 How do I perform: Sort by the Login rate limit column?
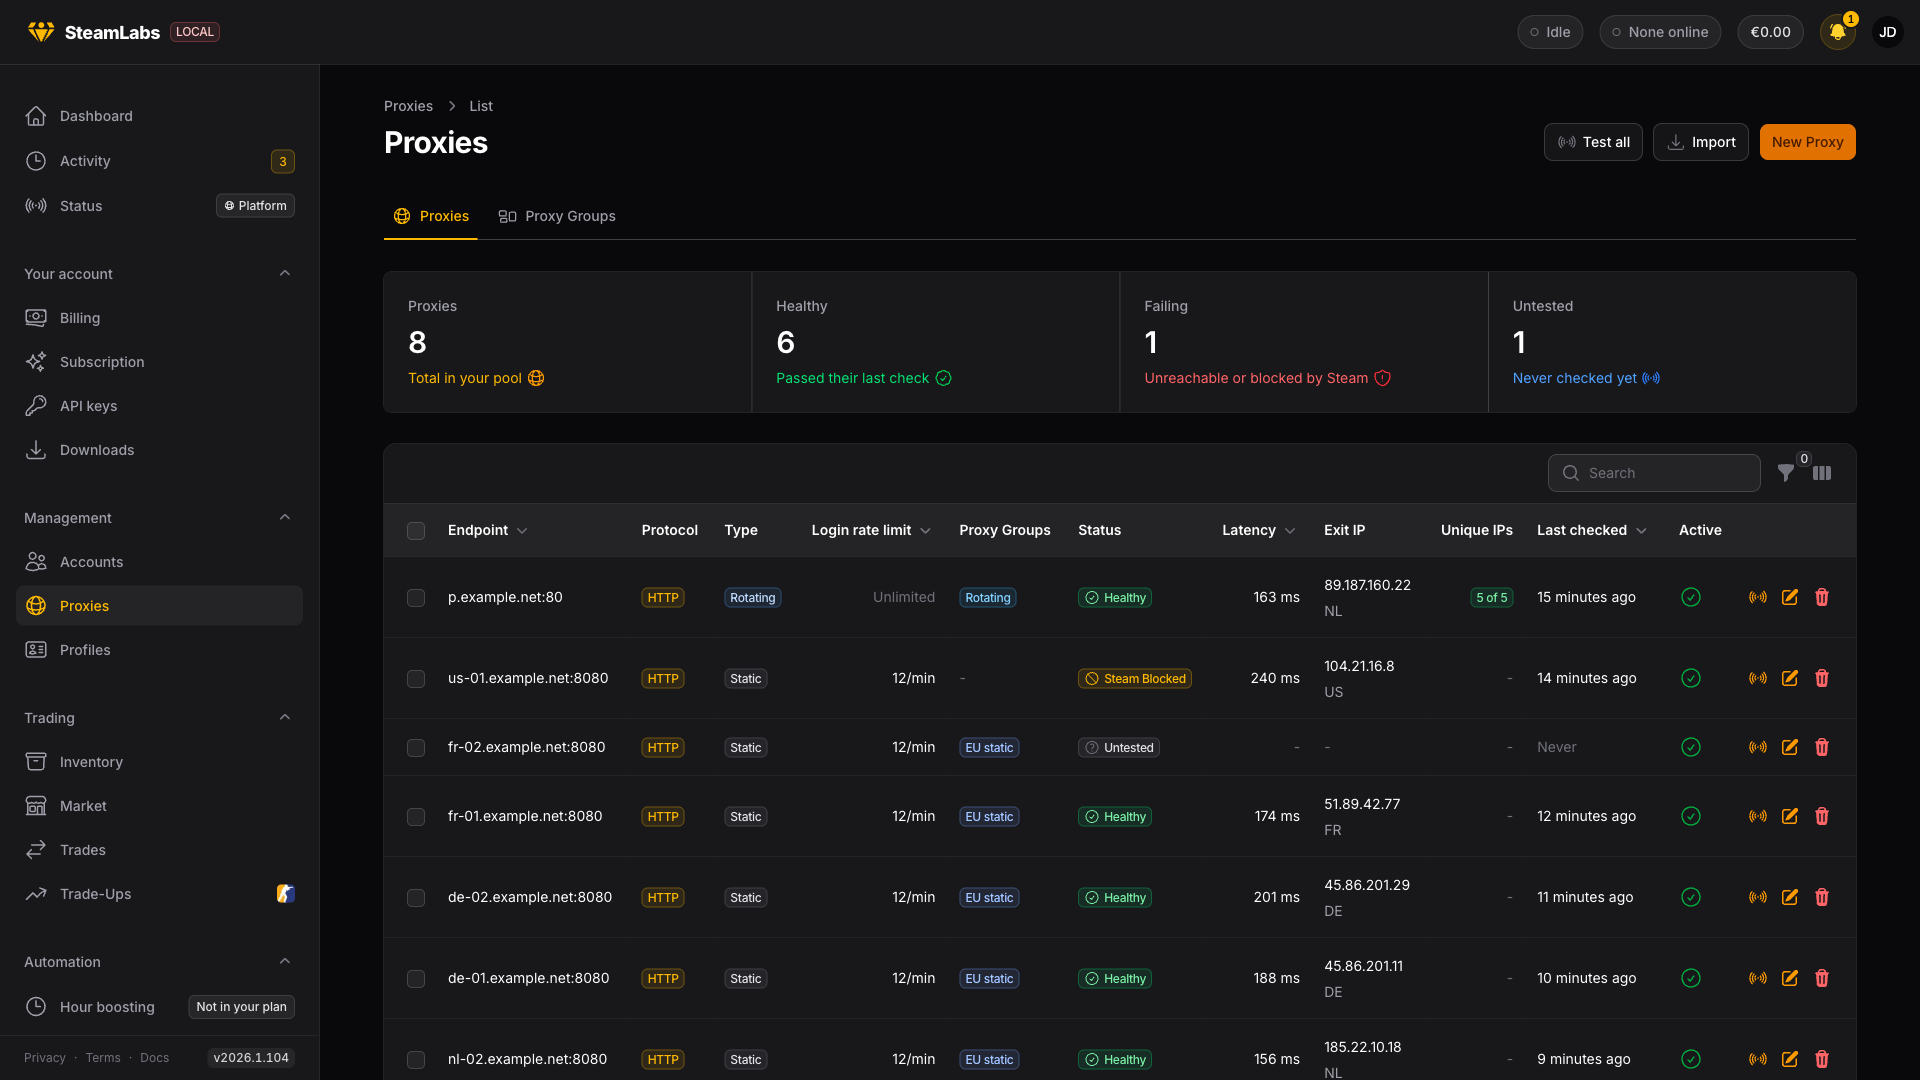point(871,530)
